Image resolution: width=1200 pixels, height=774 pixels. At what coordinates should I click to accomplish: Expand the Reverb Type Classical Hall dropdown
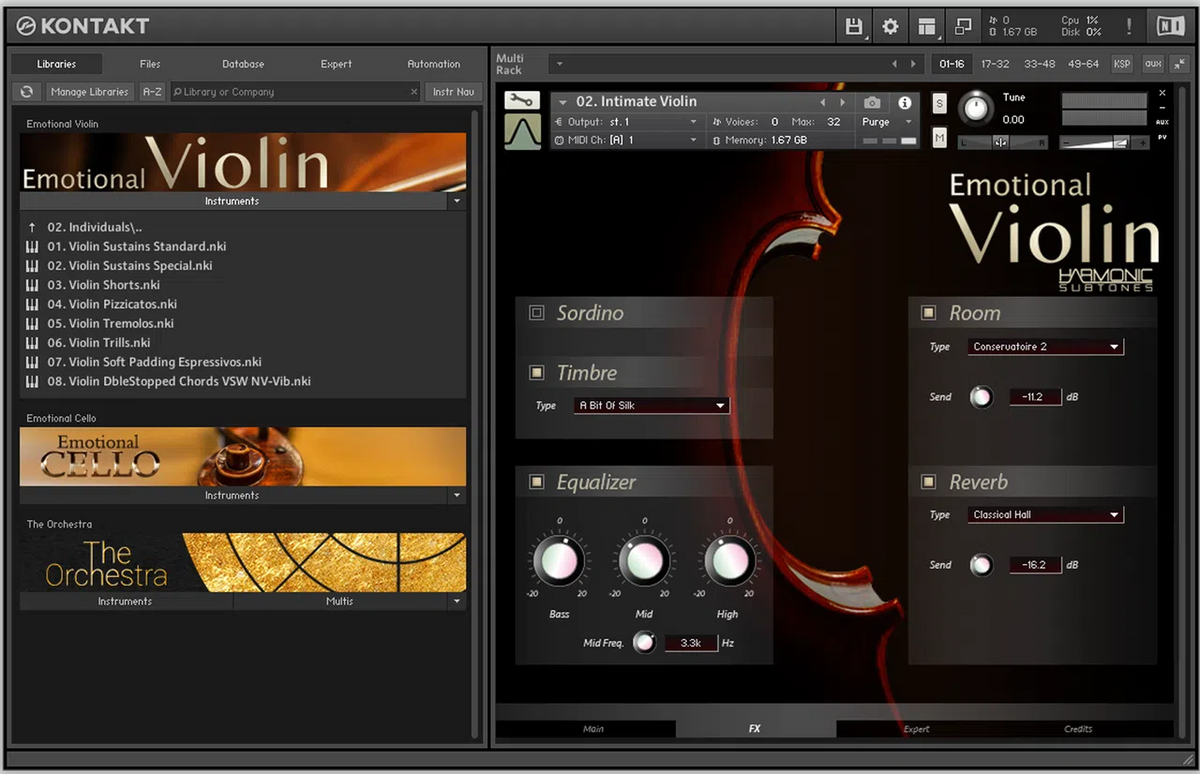(1045, 515)
